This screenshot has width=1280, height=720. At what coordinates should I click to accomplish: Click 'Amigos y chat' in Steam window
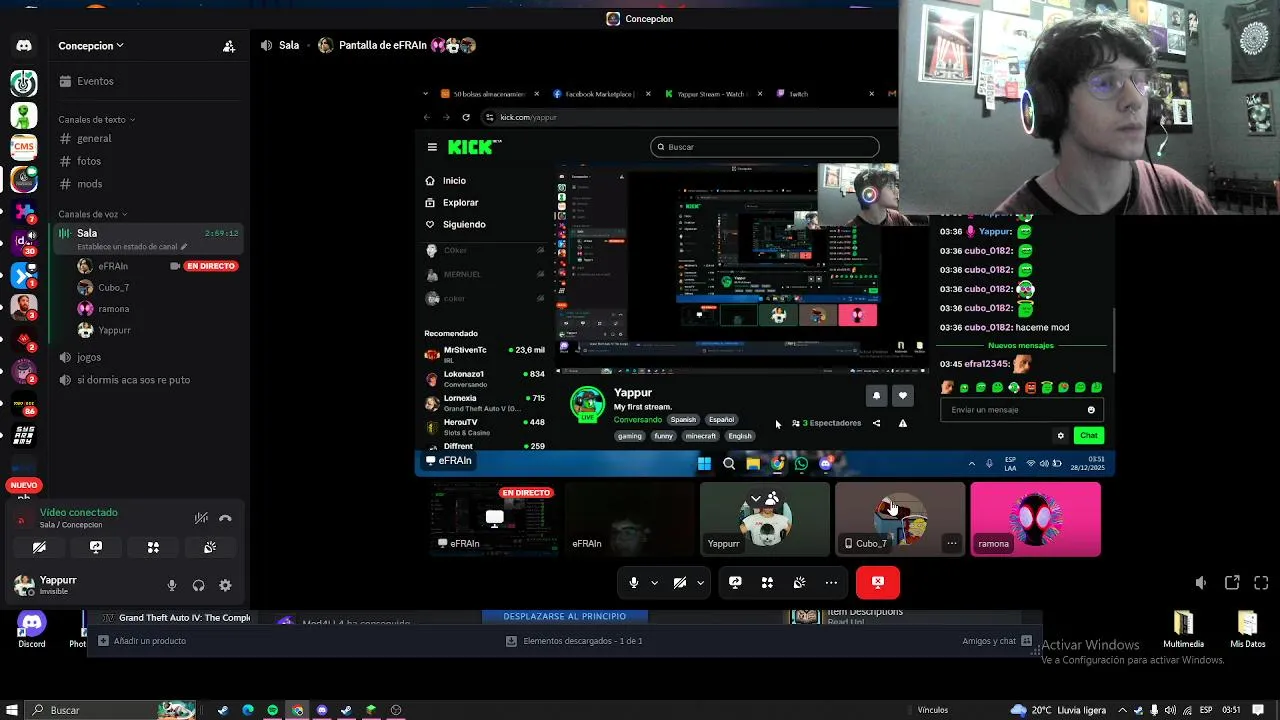tap(997, 641)
